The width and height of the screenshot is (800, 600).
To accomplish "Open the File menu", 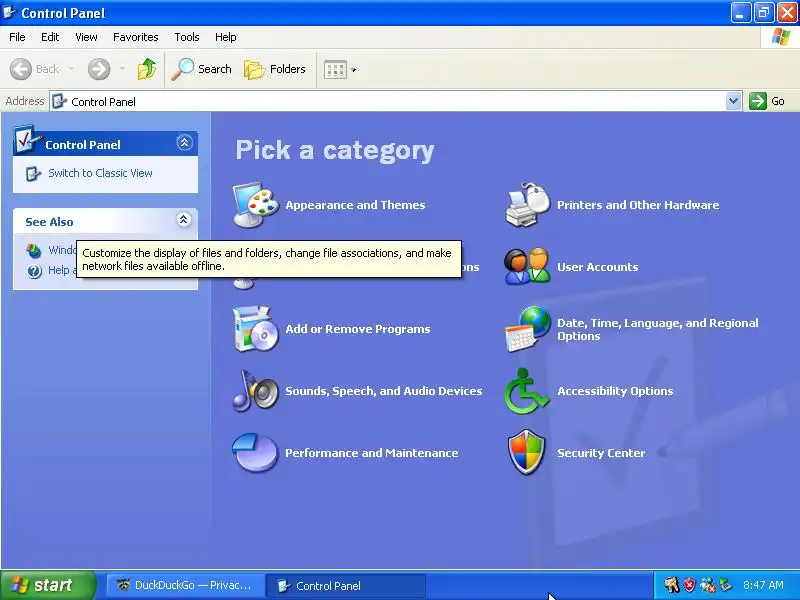I will coord(17,37).
